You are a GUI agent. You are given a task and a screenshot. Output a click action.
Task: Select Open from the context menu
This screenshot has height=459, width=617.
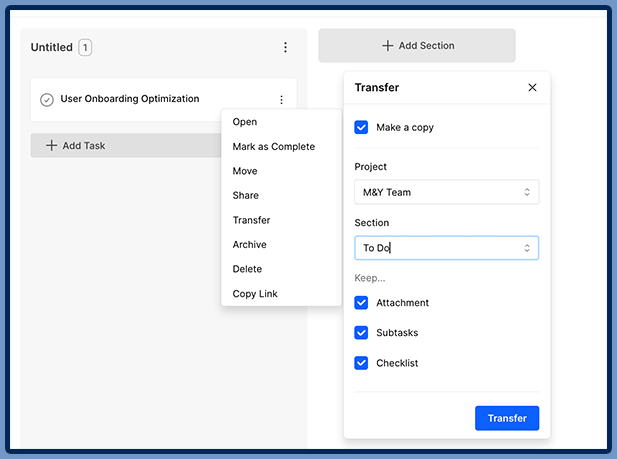[x=245, y=122]
